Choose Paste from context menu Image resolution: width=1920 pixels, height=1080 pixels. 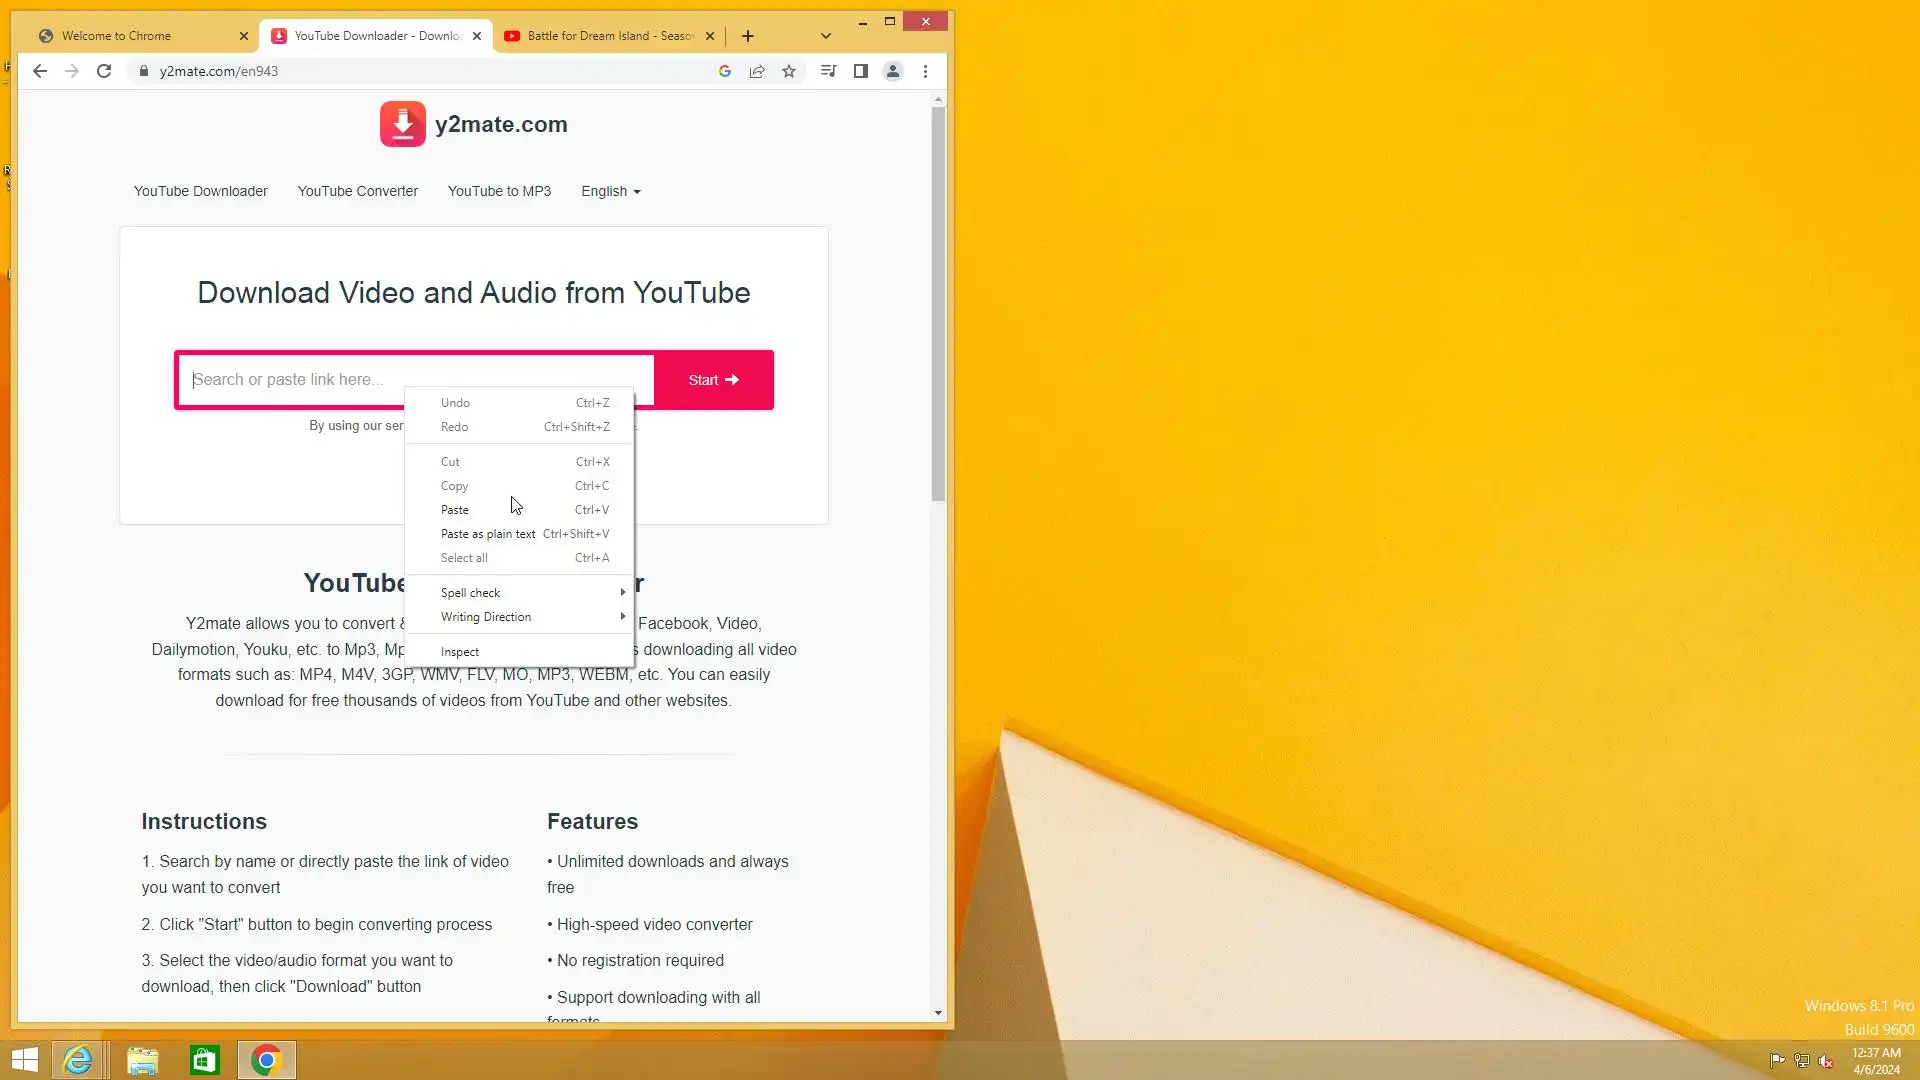pos(455,510)
